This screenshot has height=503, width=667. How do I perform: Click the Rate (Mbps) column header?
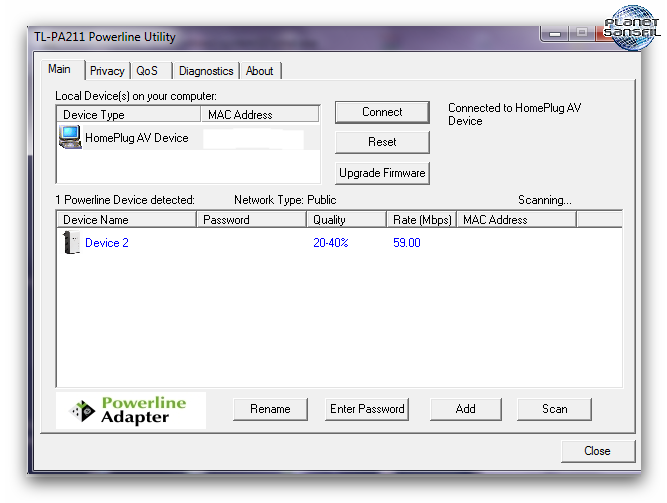coord(422,220)
